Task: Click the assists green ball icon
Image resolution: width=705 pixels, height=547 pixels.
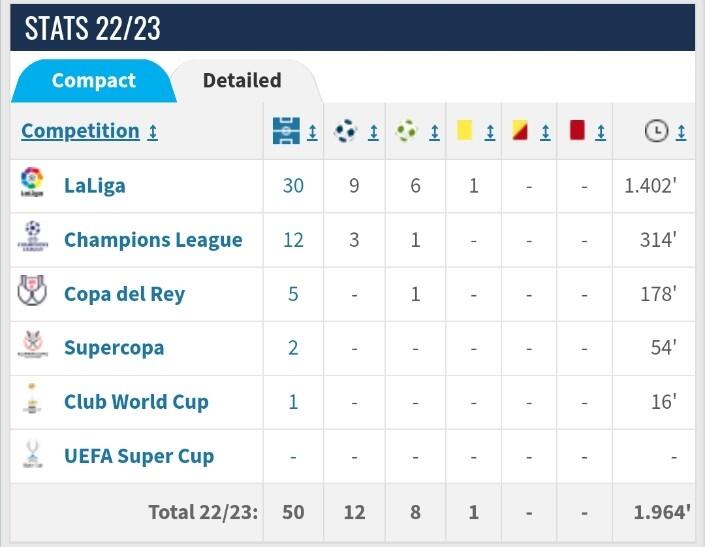Action: pyautogui.click(x=406, y=131)
